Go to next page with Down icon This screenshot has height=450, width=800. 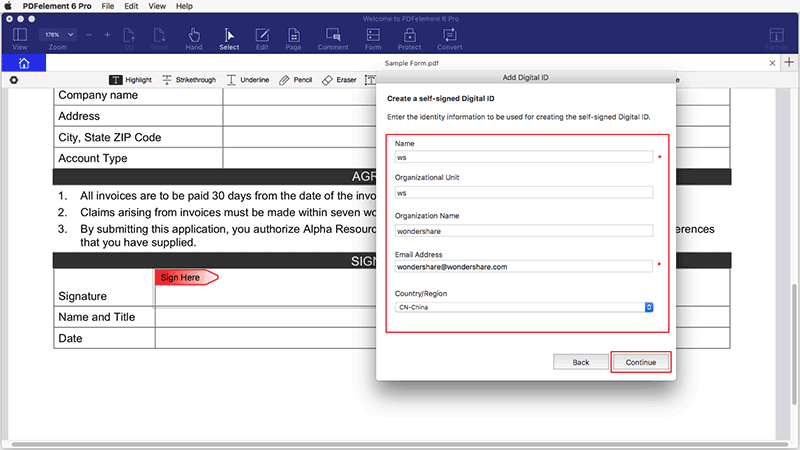[x=160, y=39]
